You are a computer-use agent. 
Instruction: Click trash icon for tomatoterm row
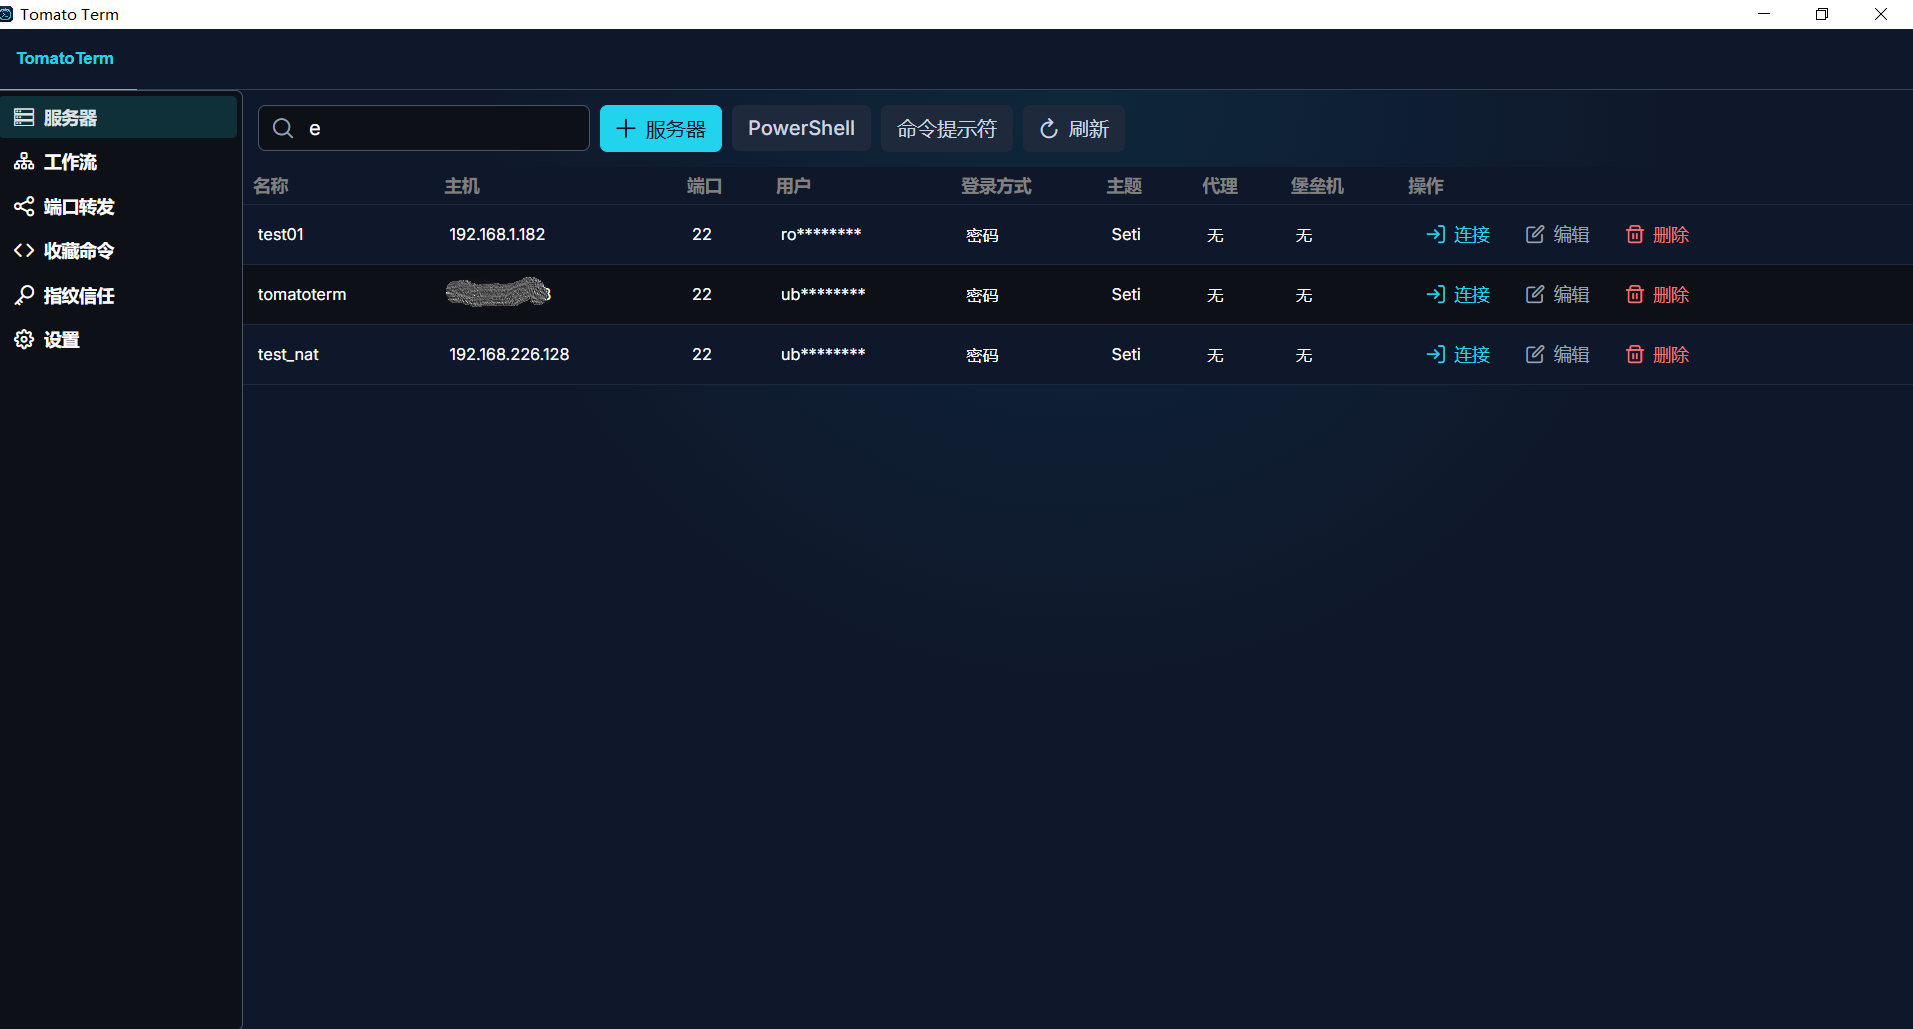[x=1635, y=294]
